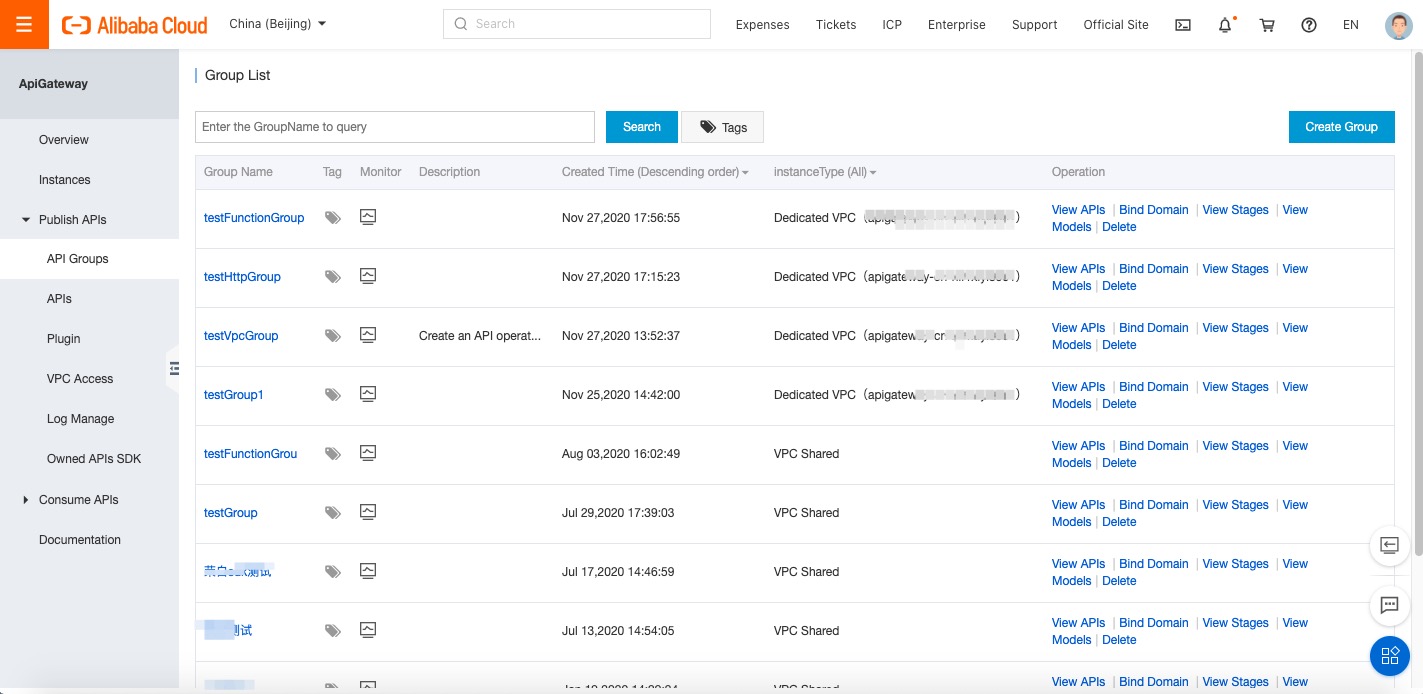The width and height of the screenshot is (1423, 694).
Task: Click View APIs for testGroup1
Action: [1078, 387]
